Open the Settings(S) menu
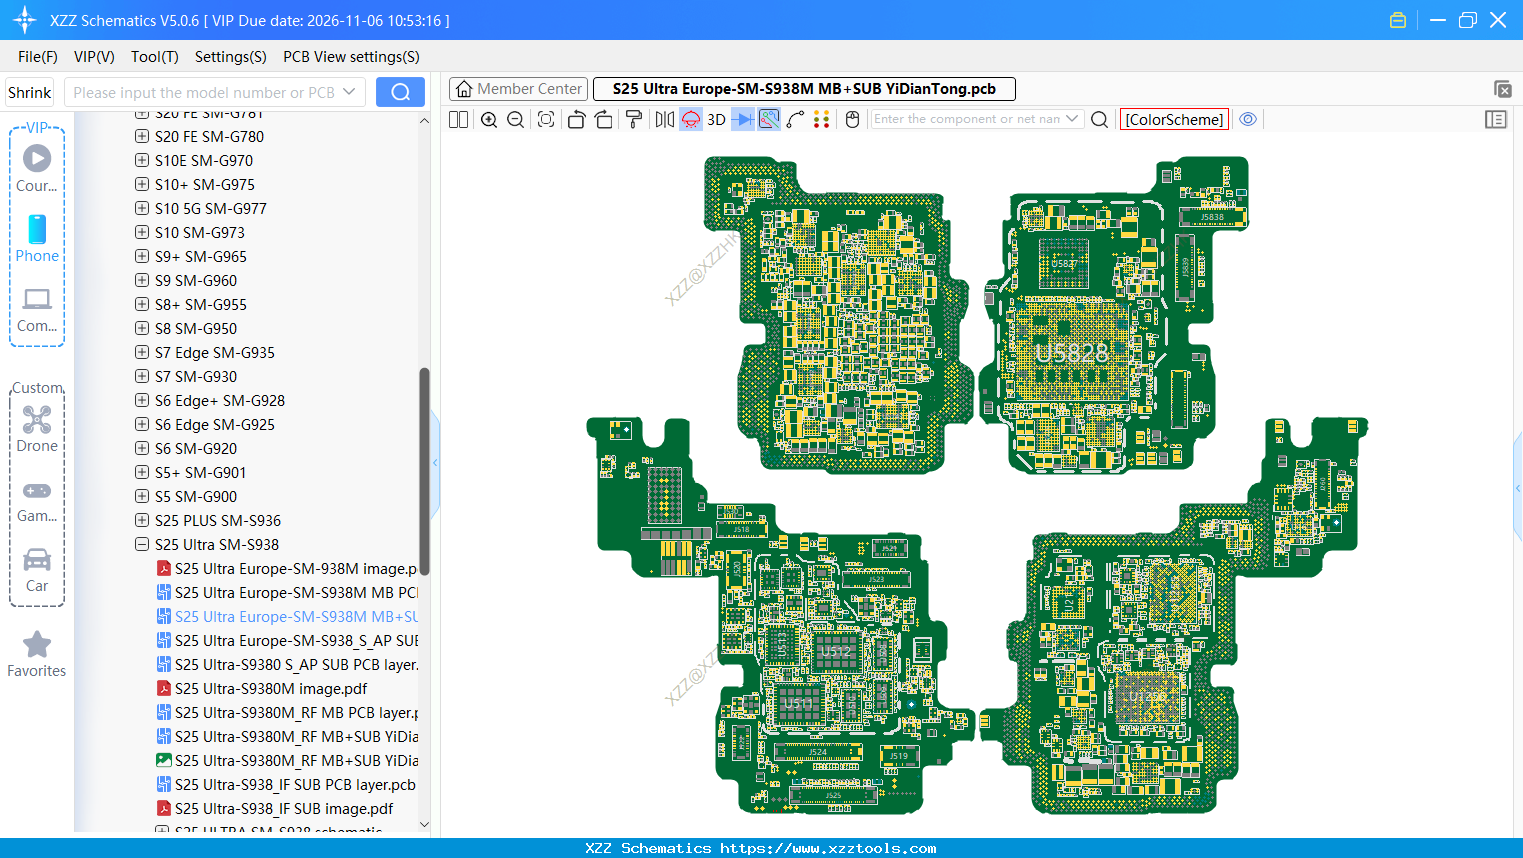The width and height of the screenshot is (1523, 858). tap(231, 57)
